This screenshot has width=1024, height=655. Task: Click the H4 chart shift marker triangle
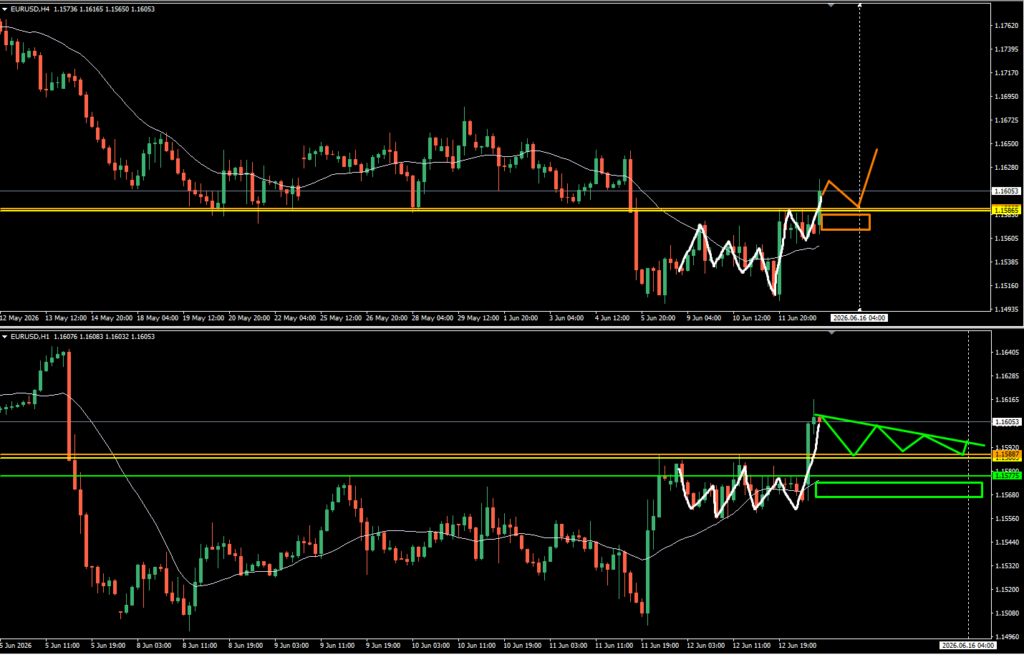coord(831,5)
